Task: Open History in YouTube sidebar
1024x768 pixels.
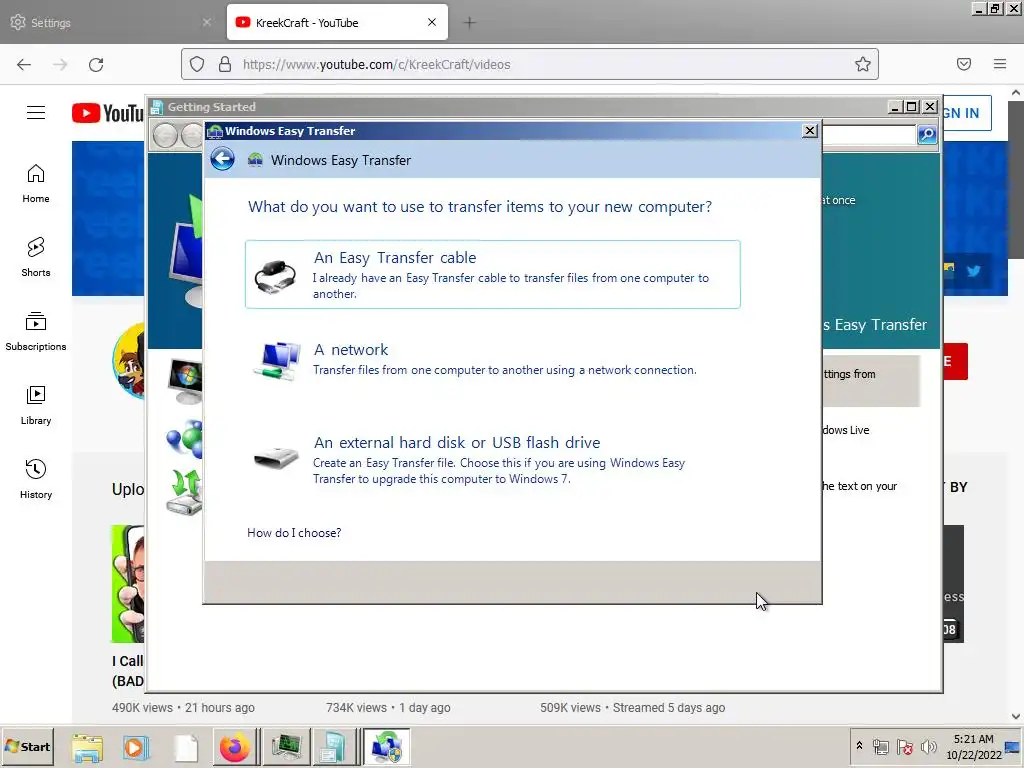Action: click(x=36, y=479)
